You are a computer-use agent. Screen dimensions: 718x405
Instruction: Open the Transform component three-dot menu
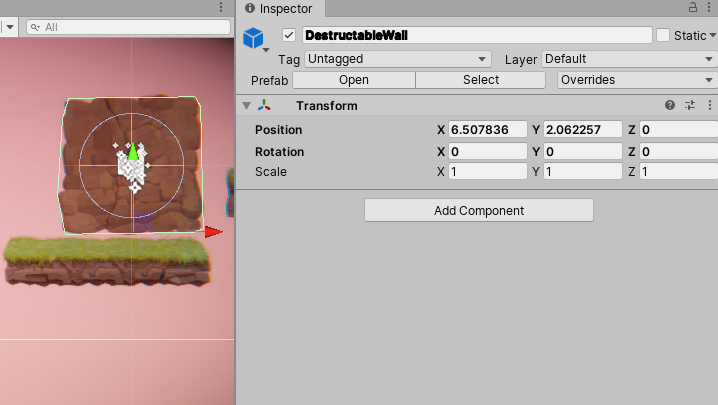(x=710, y=105)
